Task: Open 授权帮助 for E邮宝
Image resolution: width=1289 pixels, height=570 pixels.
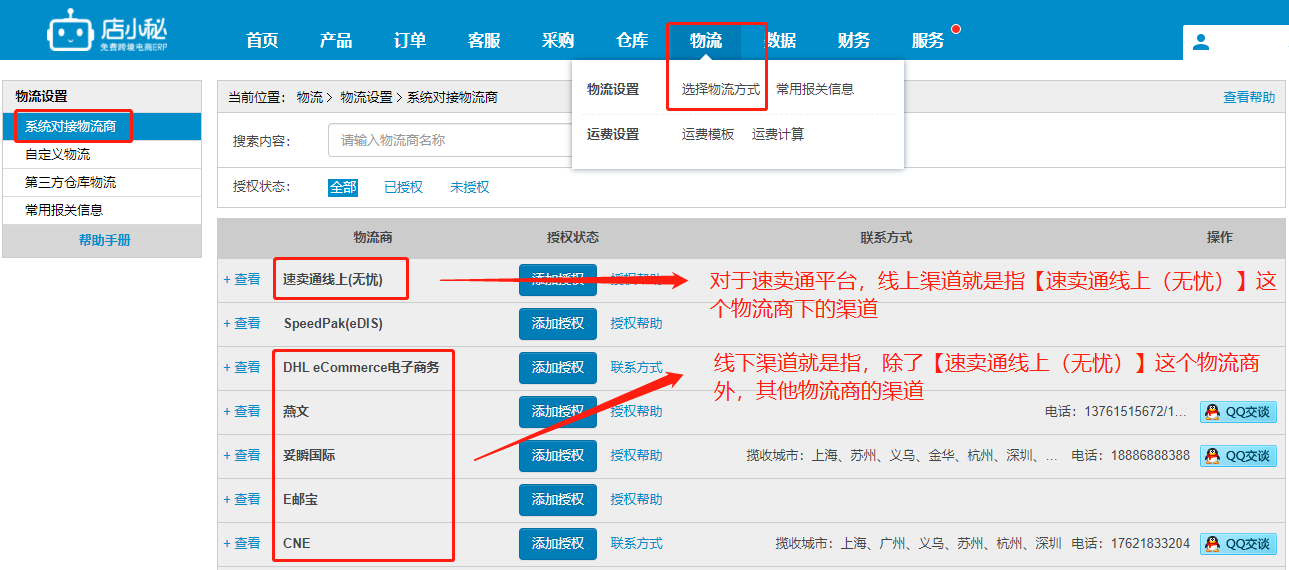Action: pyautogui.click(x=636, y=500)
